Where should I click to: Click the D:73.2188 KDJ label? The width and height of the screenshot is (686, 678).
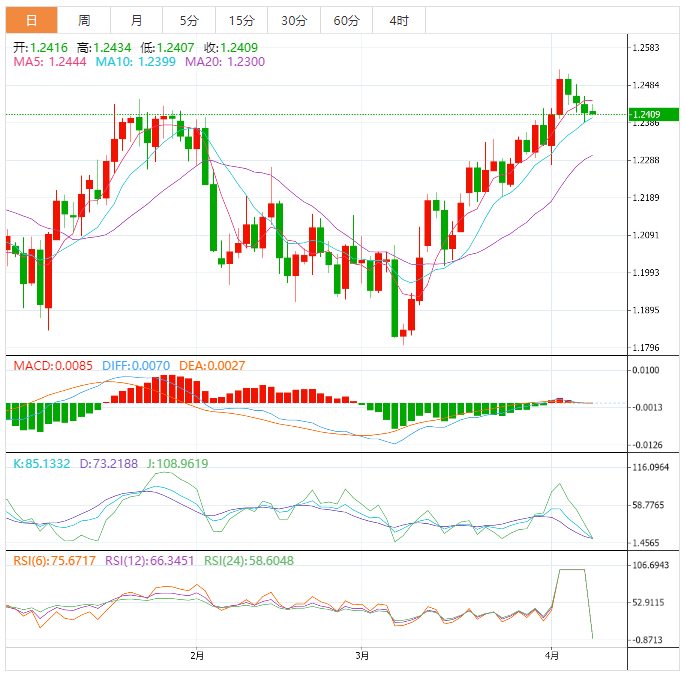click(108, 464)
